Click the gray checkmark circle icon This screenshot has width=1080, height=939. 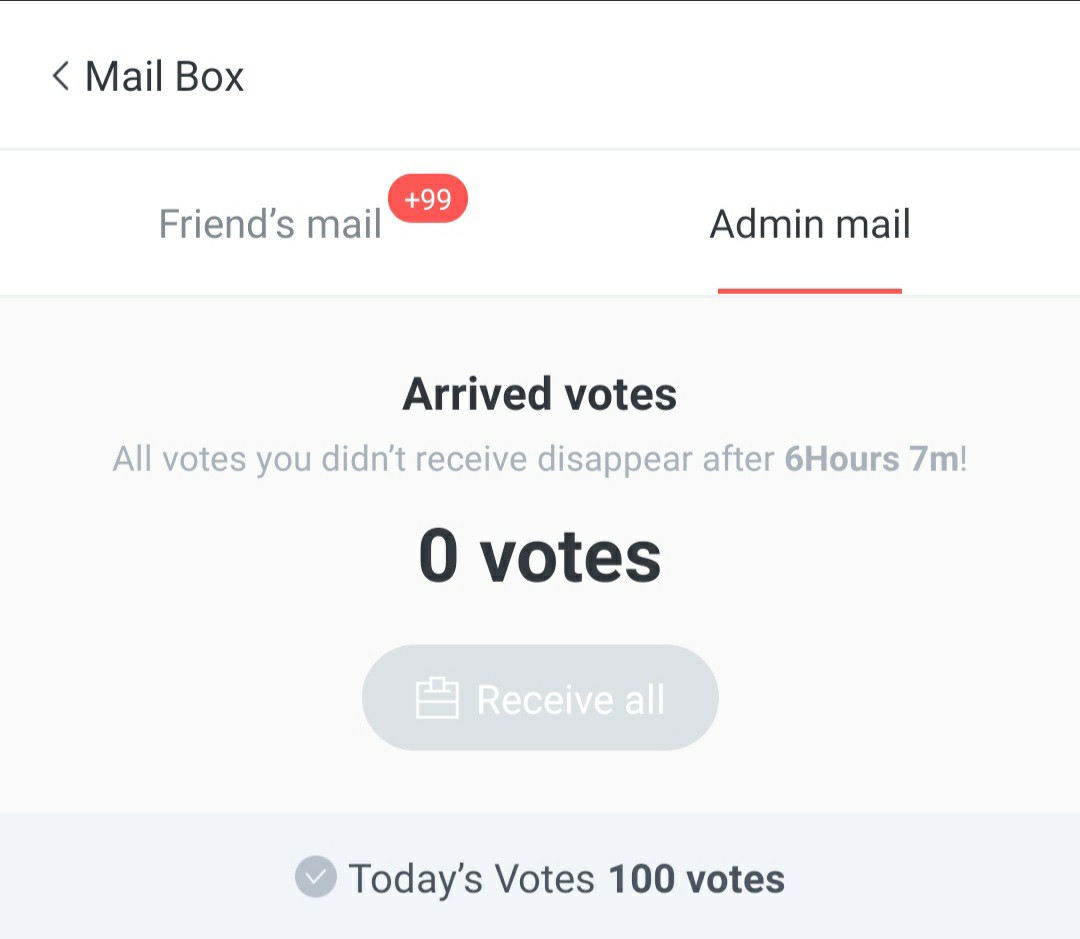click(x=315, y=878)
